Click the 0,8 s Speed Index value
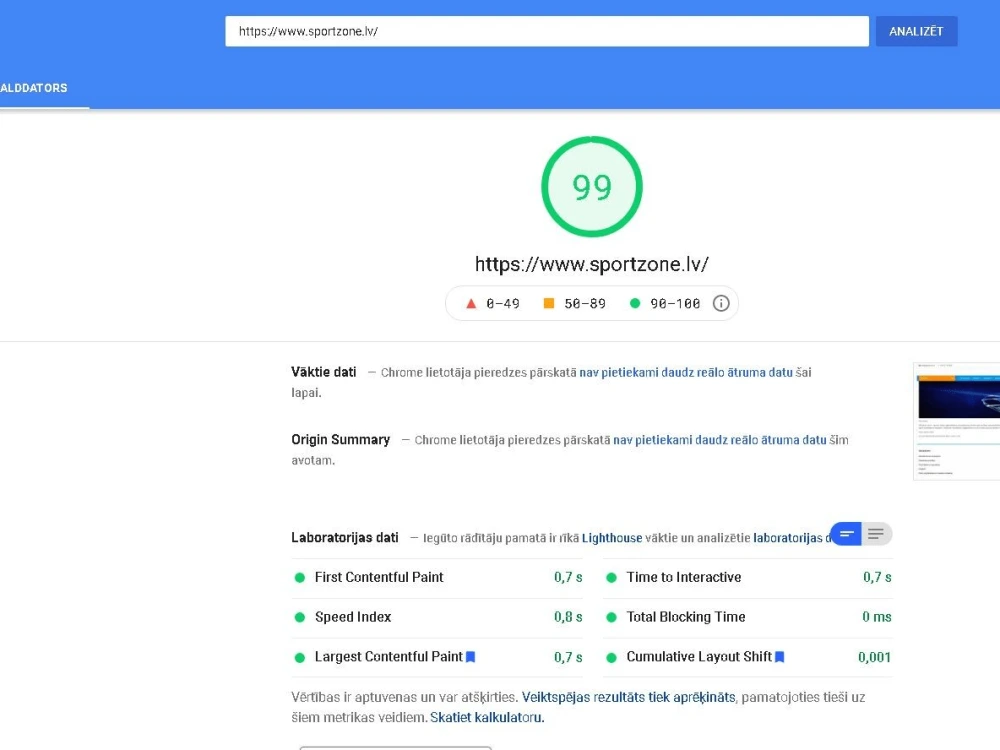The image size is (1000, 750). point(568,617)
